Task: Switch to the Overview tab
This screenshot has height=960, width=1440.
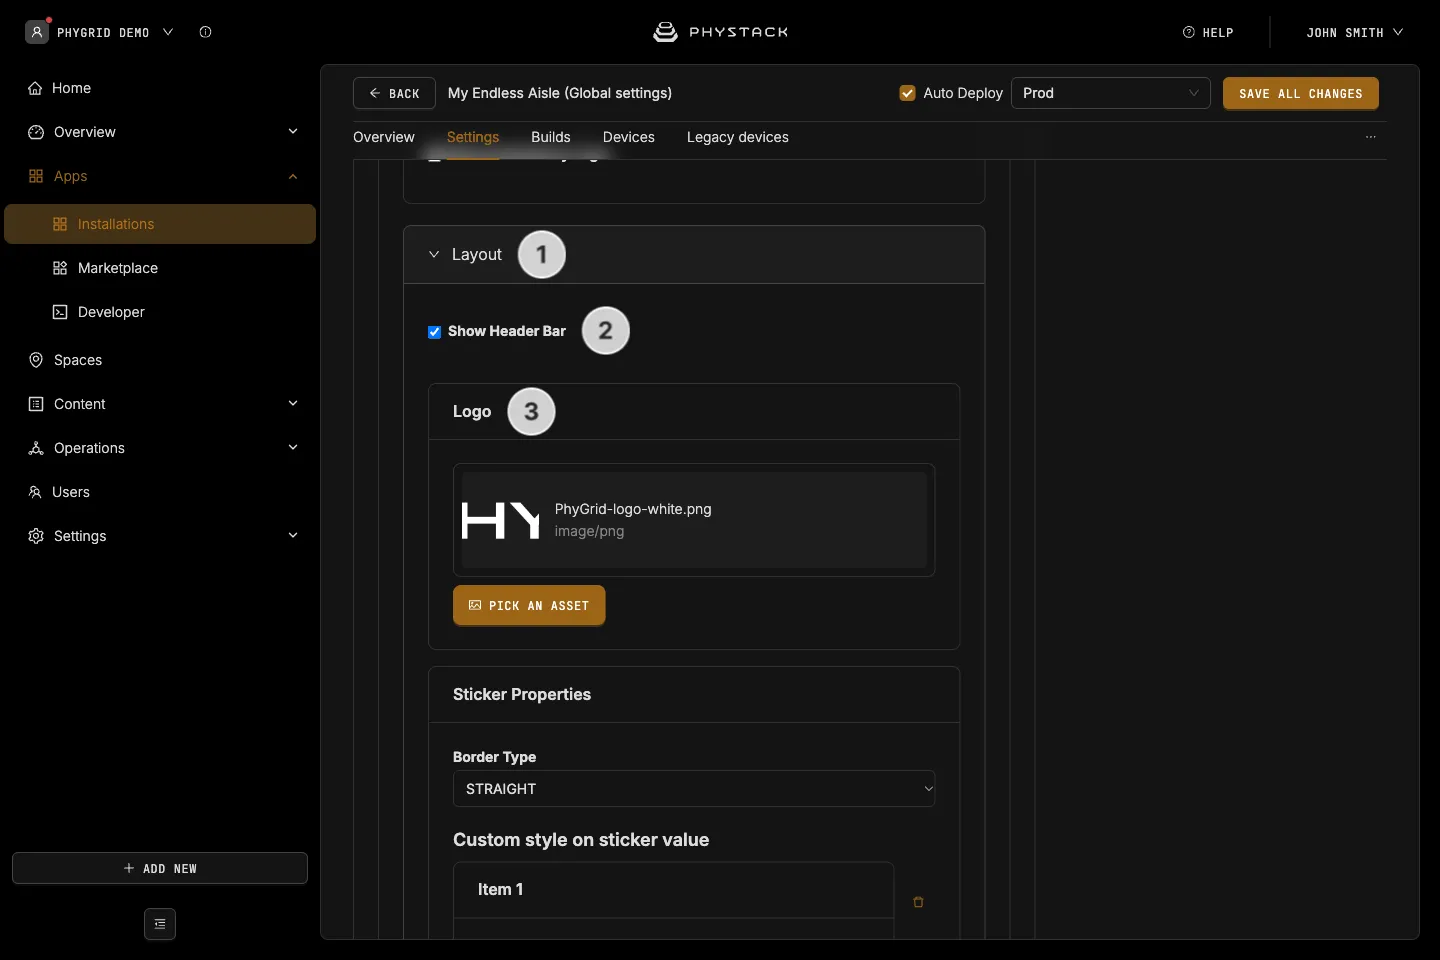Action: click(x=384, y=137)
